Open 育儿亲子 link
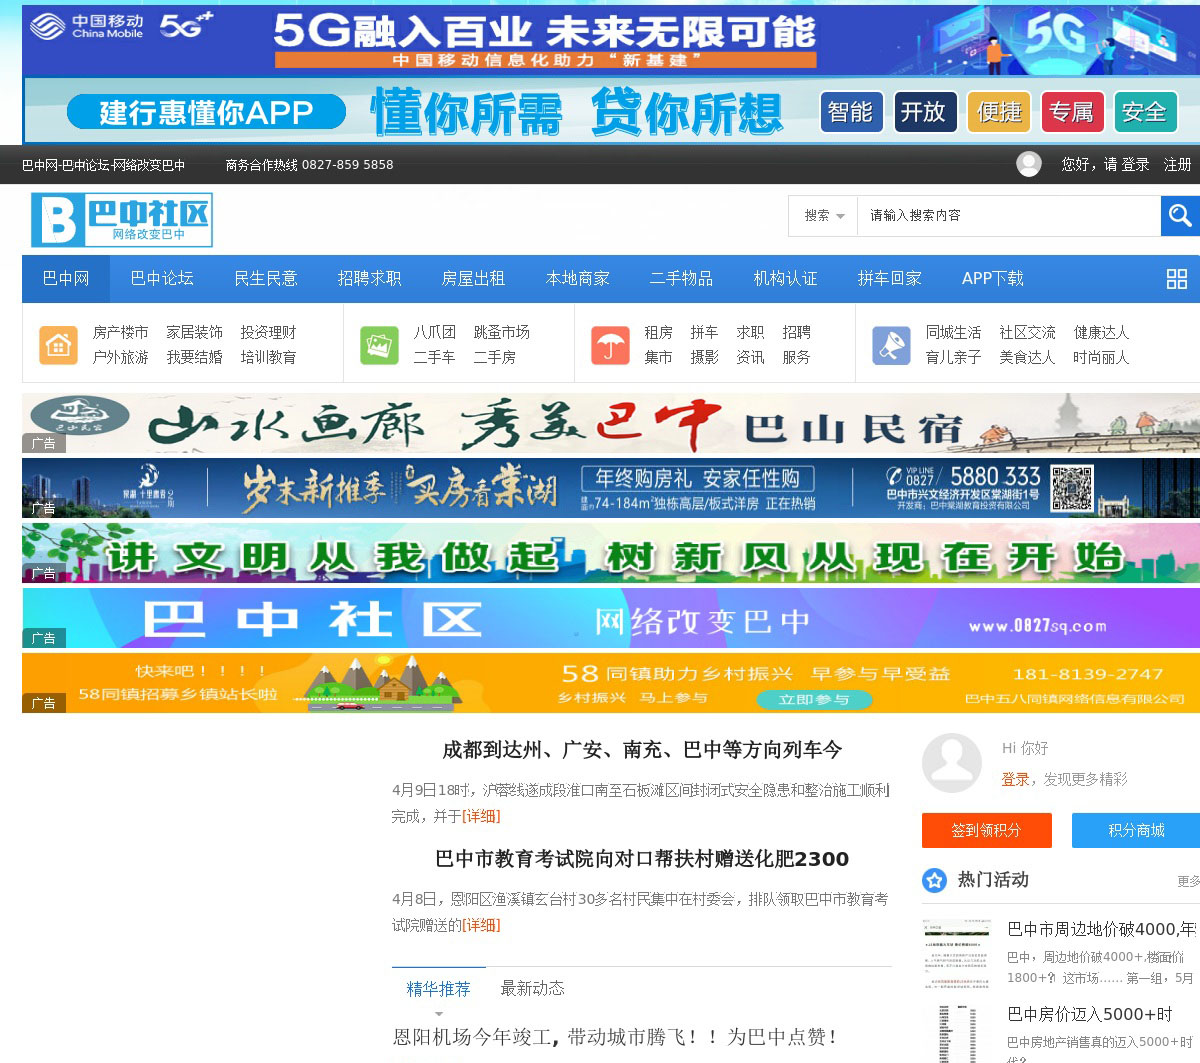Image resolution: width=1200 pixels, height=1063 pixels. (x=953, y=357)
